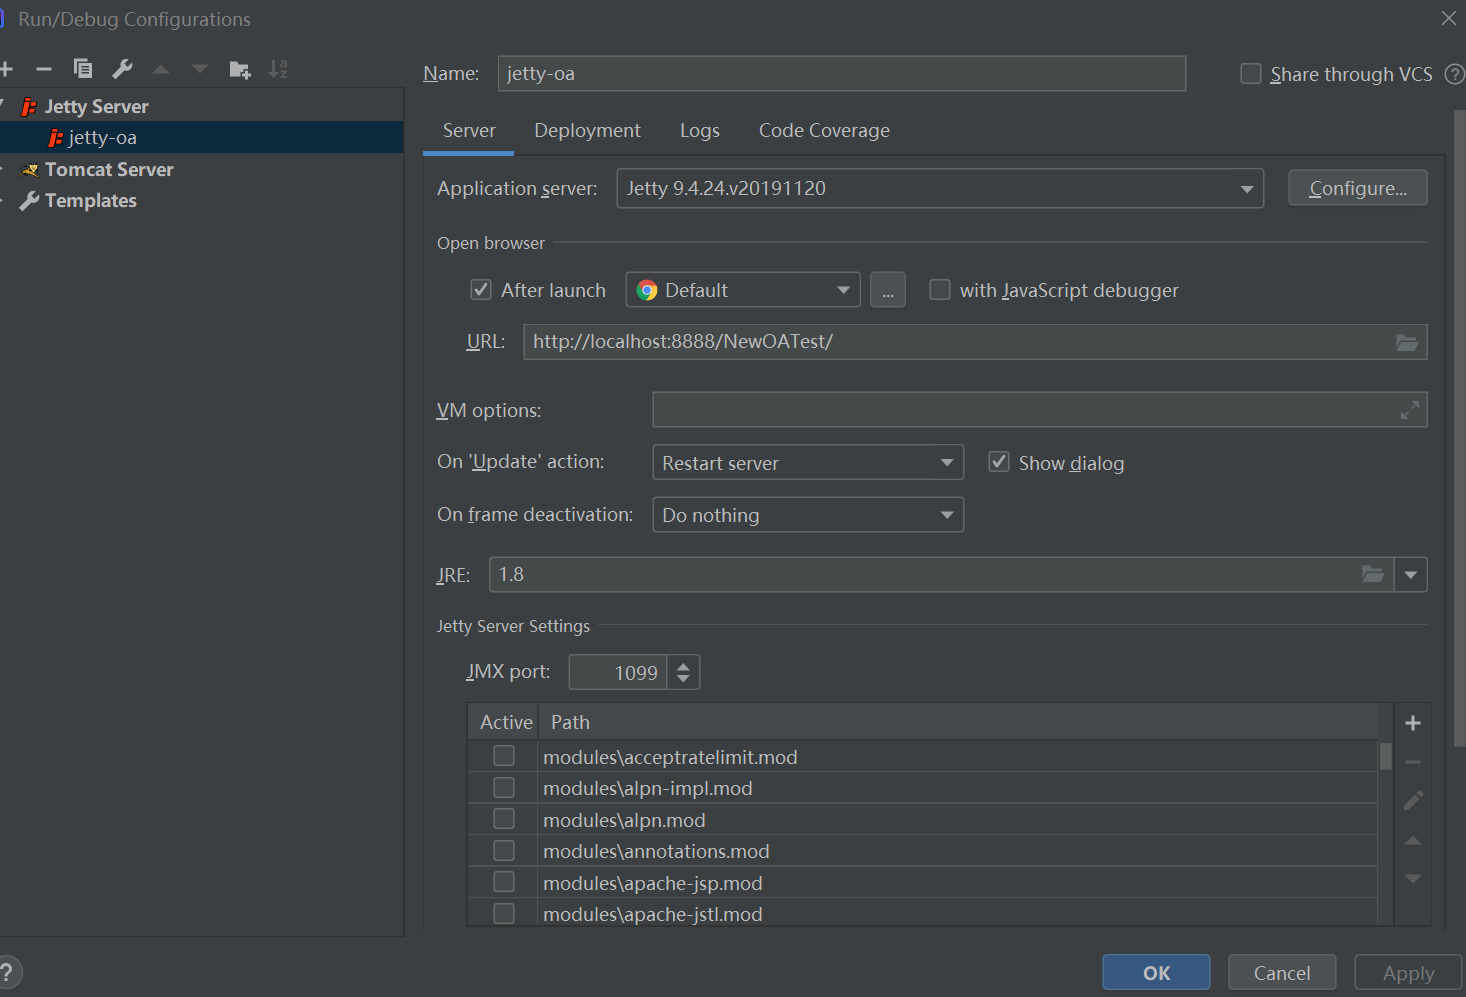Switch to Deployment tab
1466x997 pixels.
pyautogui.click(x=587, y=131)
